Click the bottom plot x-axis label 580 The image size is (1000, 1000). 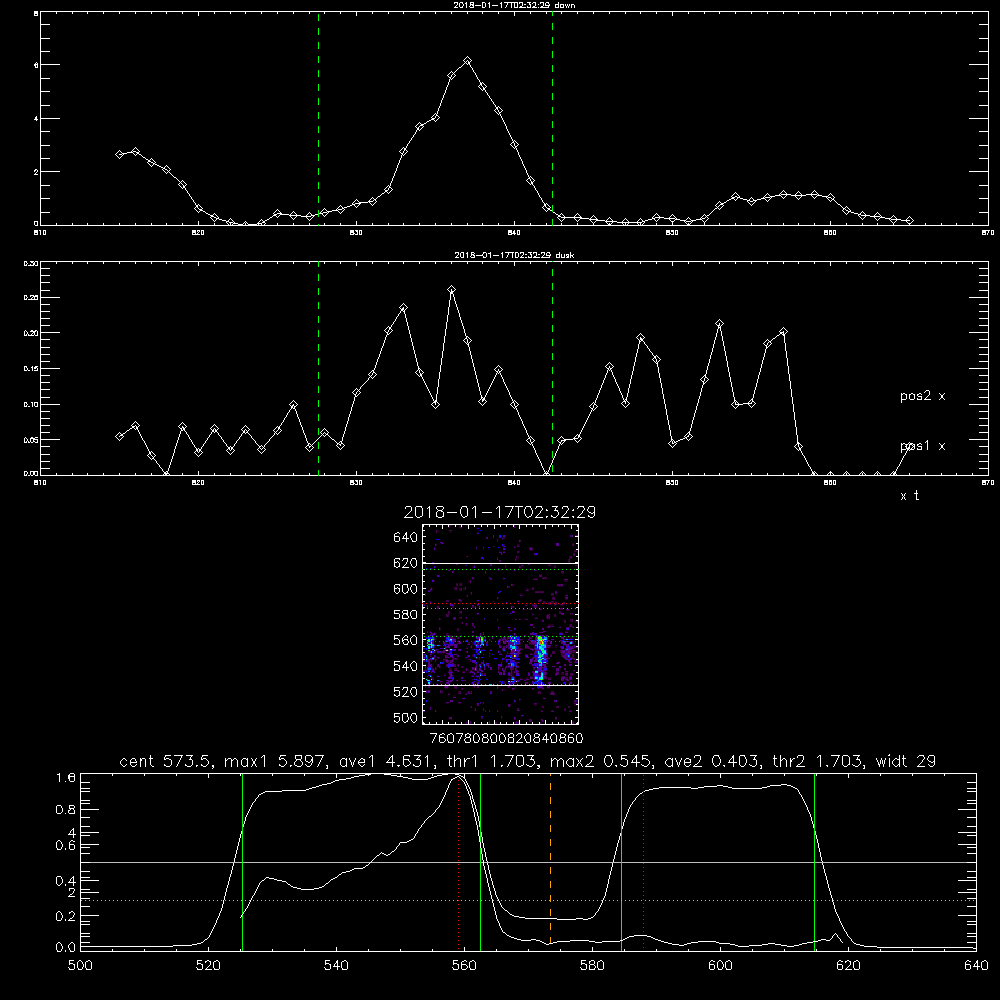[592, 966]
